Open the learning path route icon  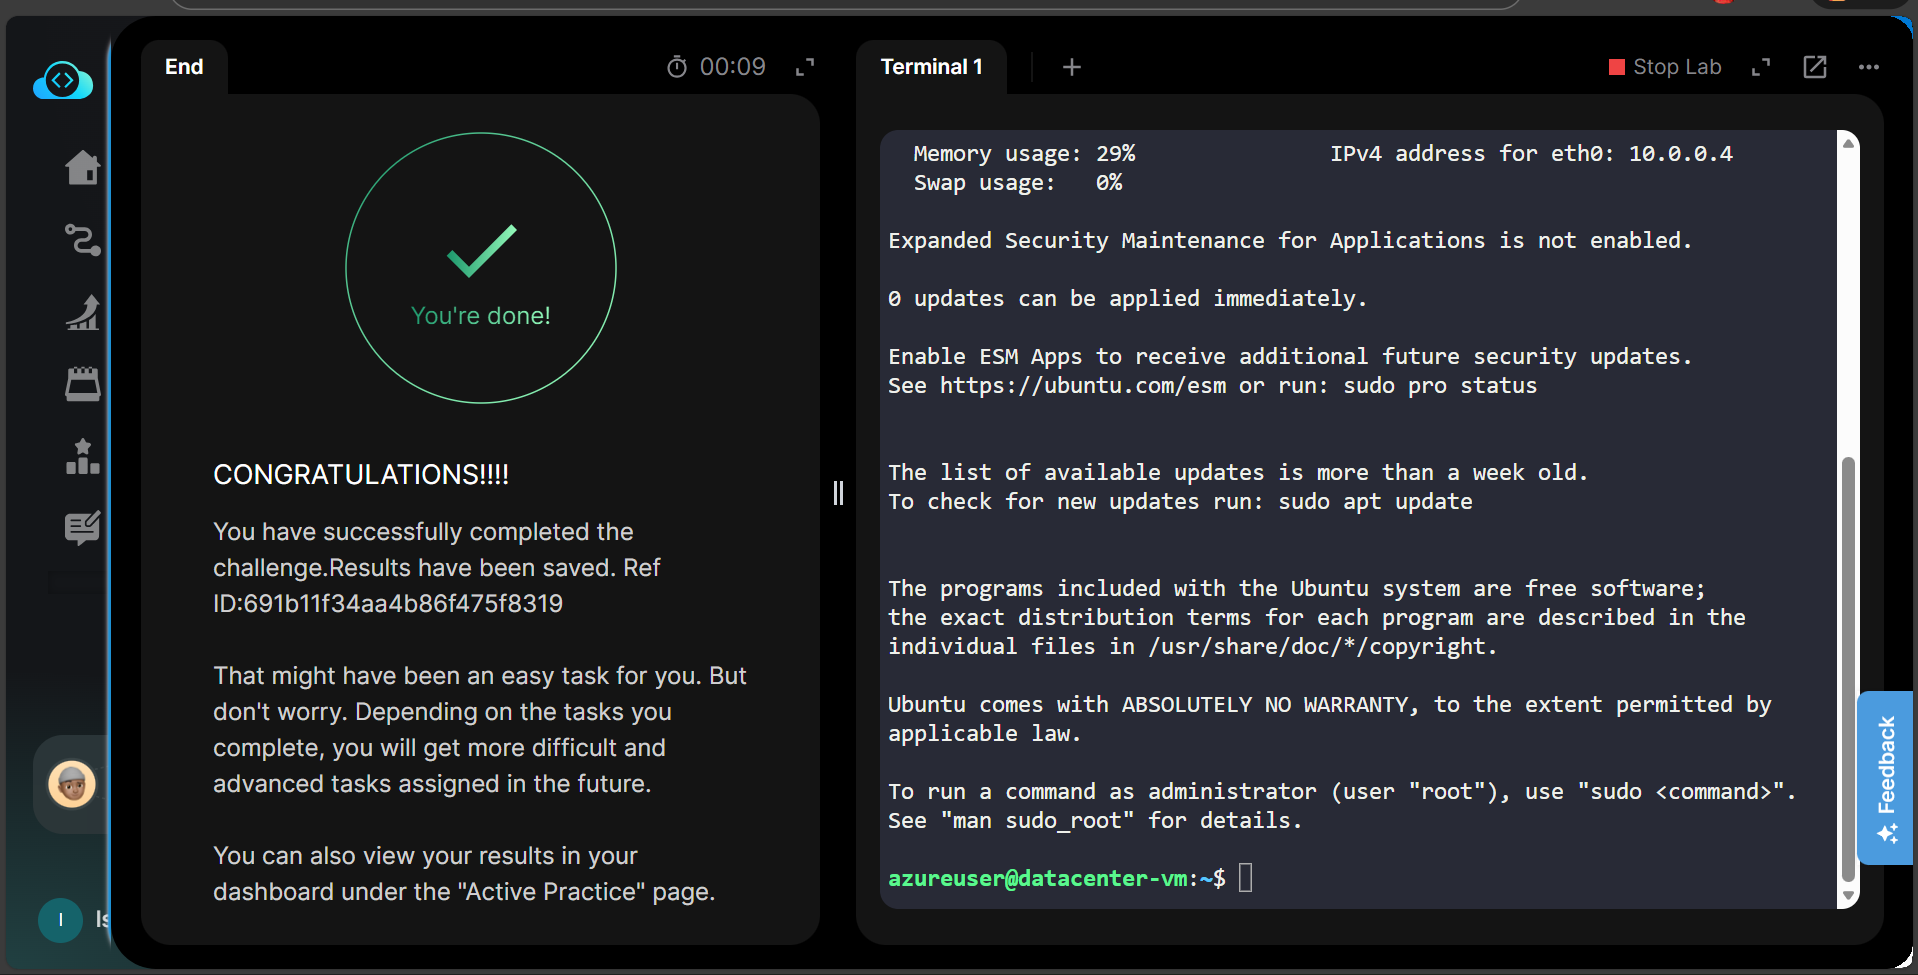click(x=82, y=240)
